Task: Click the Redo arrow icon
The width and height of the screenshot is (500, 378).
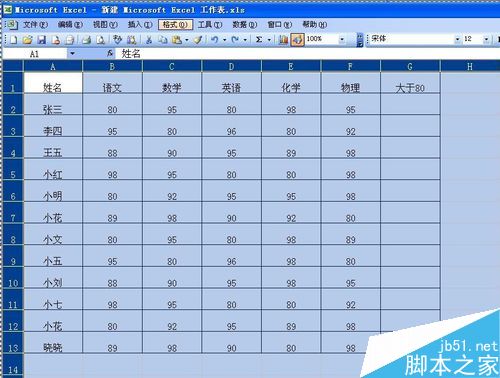Action: pyautogui.click(x=235, y=40)
